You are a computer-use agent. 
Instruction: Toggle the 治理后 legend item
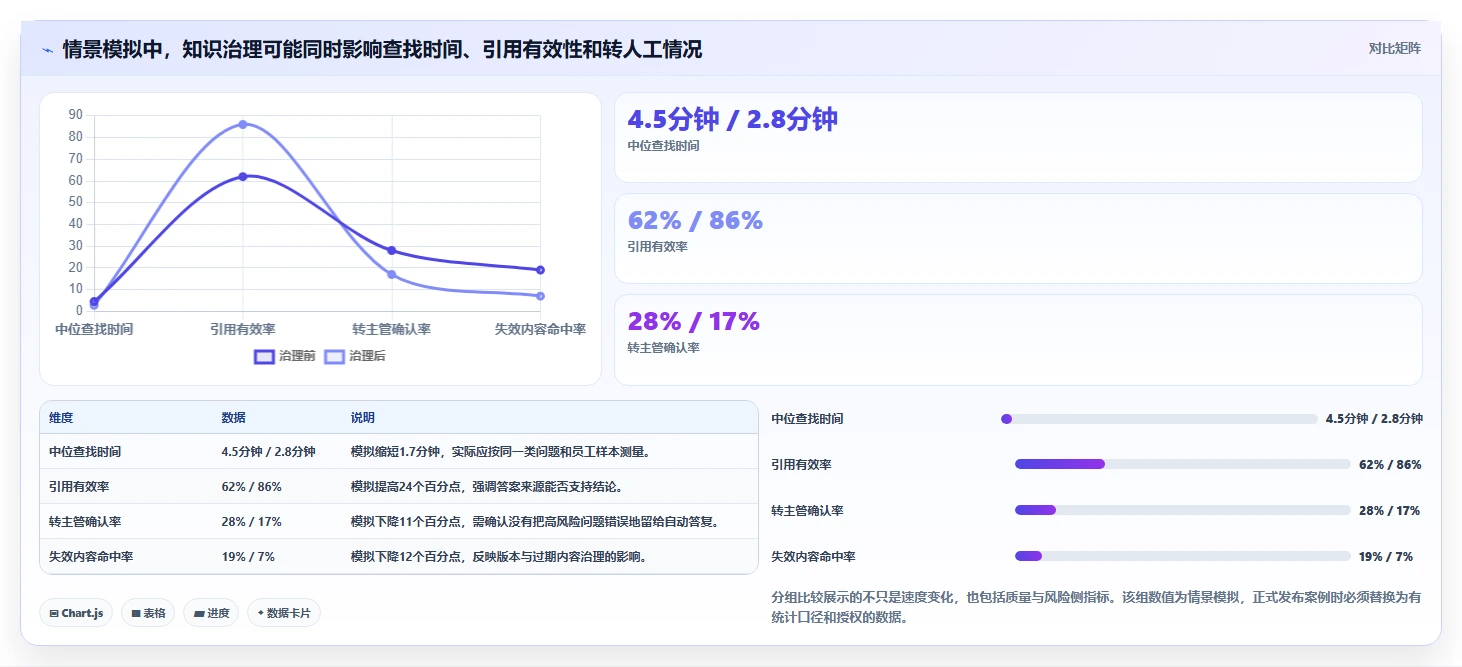click(355, 356)
